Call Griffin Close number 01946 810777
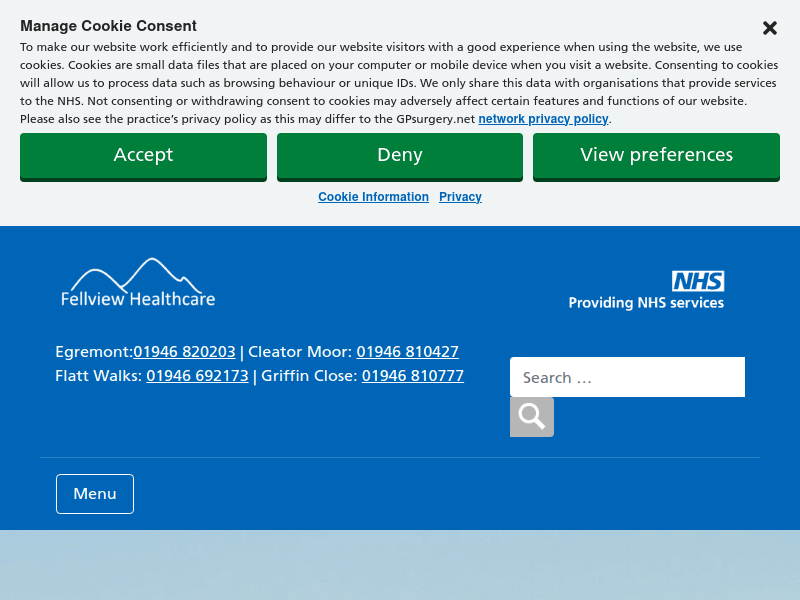800x600 pixels. coord(412,376)
